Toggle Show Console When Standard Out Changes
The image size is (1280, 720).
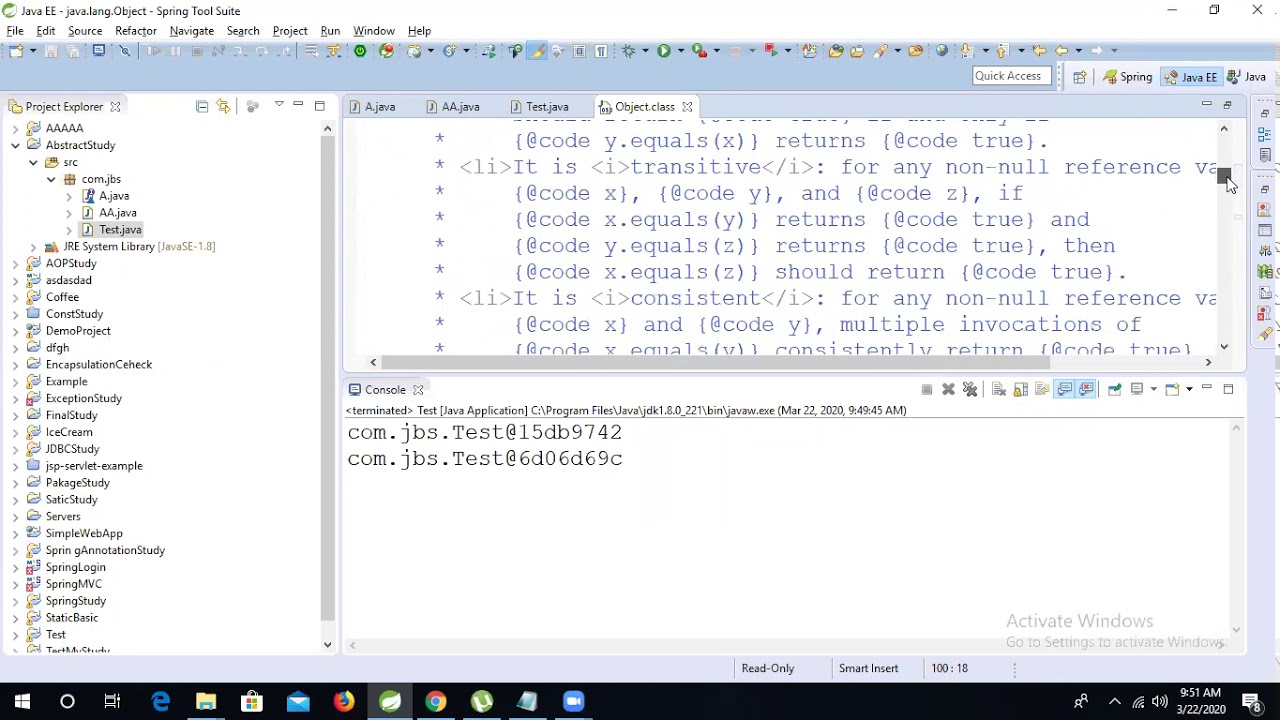click(1064, 389)
